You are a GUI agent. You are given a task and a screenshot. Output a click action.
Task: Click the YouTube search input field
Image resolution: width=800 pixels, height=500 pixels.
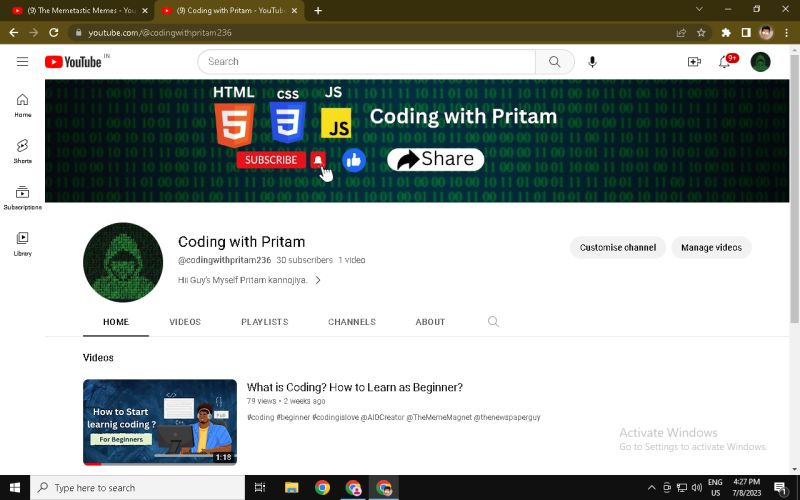click(x=366, y=62)
